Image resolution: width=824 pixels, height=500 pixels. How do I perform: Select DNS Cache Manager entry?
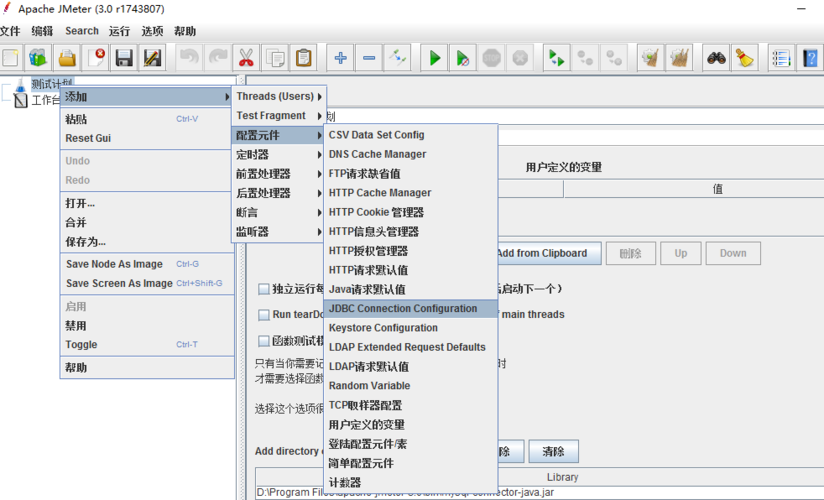point(411,154)
